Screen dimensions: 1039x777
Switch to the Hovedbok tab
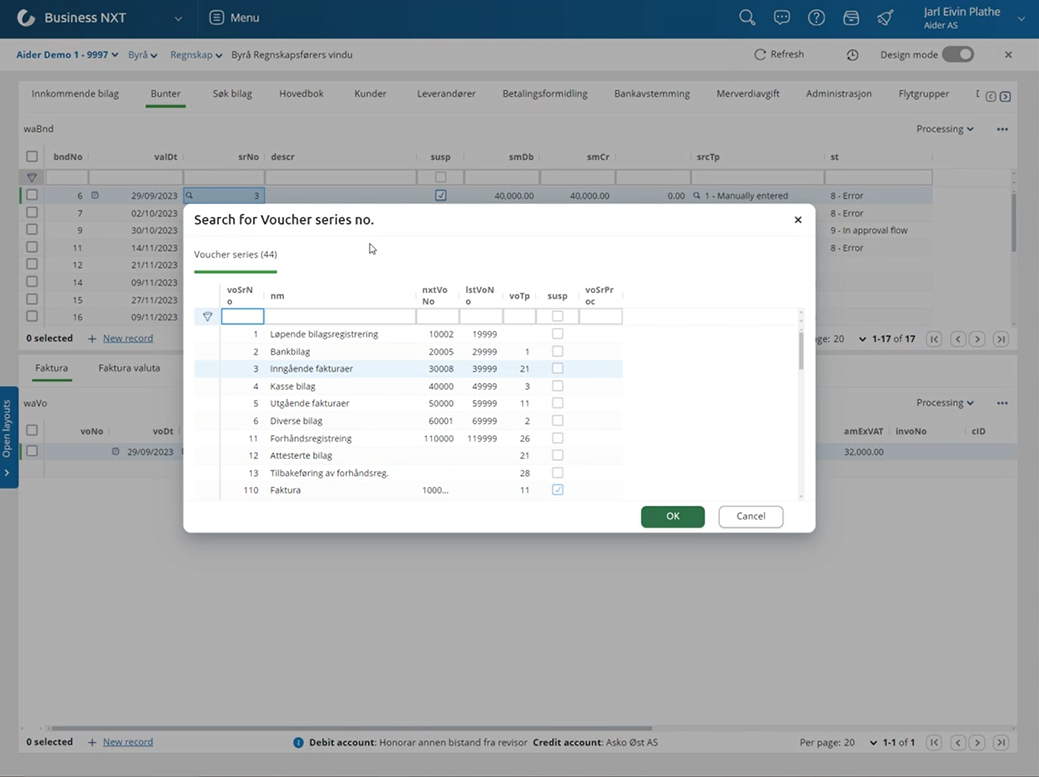point(301,94)
